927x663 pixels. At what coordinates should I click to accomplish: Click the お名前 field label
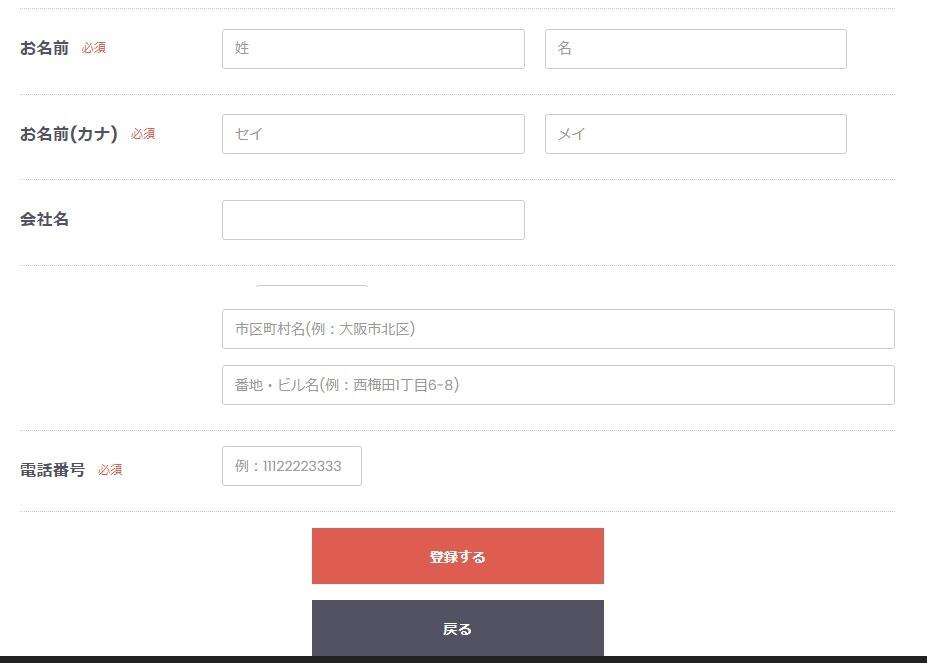pyautogui.click(x=45, y=48)
